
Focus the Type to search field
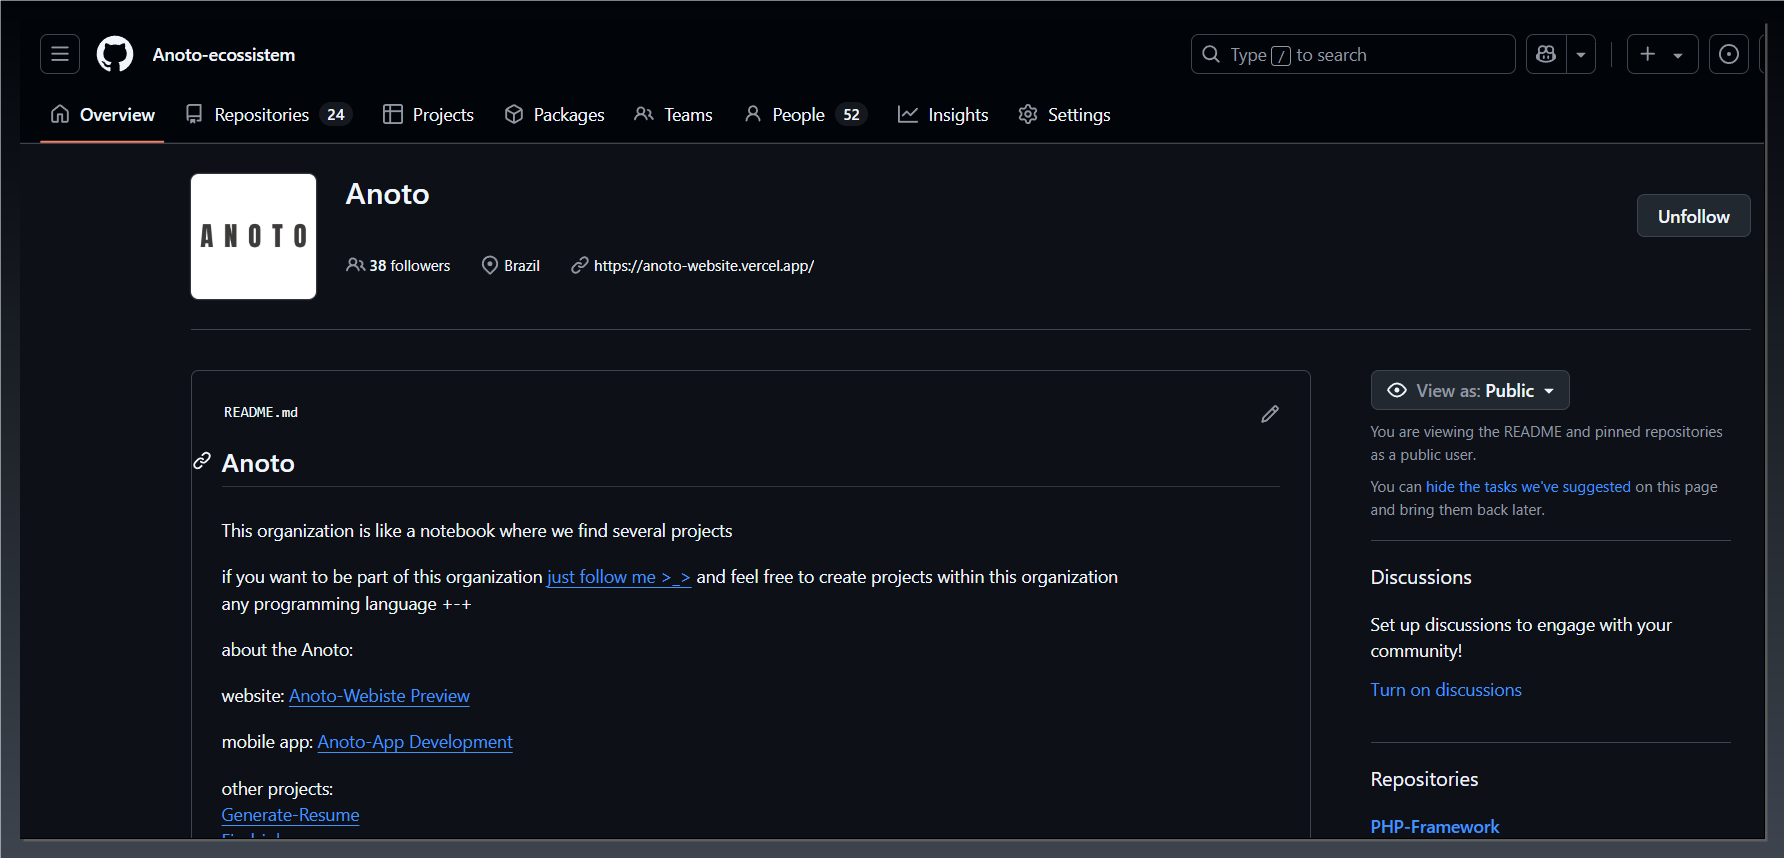1353,54
